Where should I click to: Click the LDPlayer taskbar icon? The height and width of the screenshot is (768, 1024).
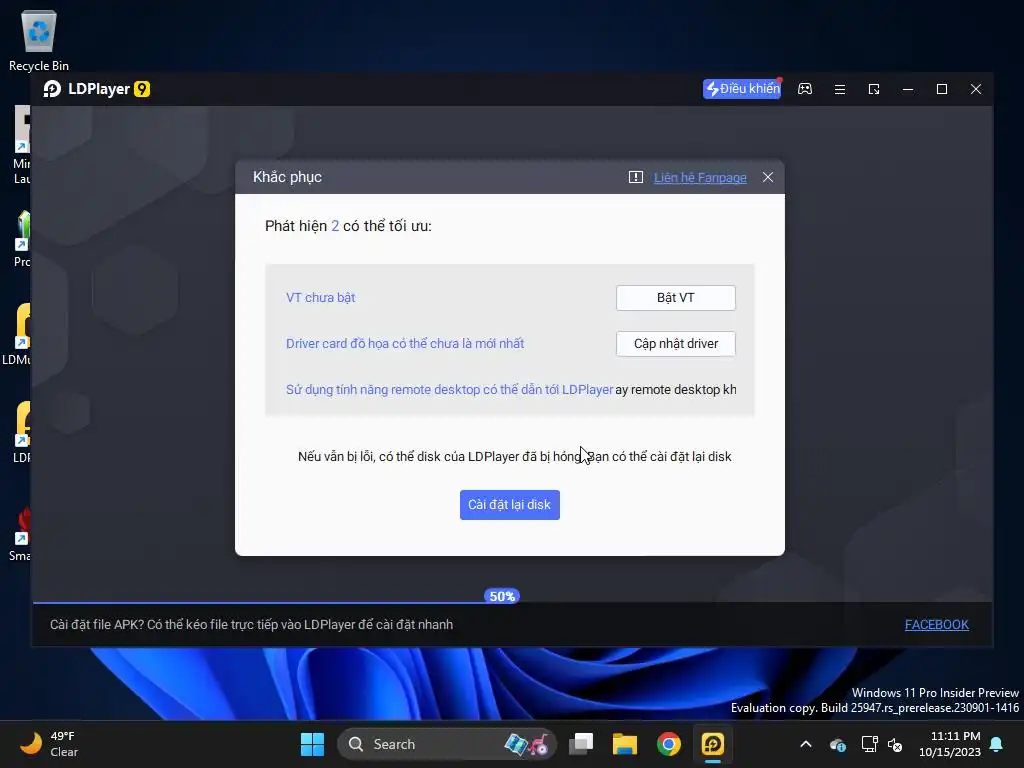pos(712,744)
